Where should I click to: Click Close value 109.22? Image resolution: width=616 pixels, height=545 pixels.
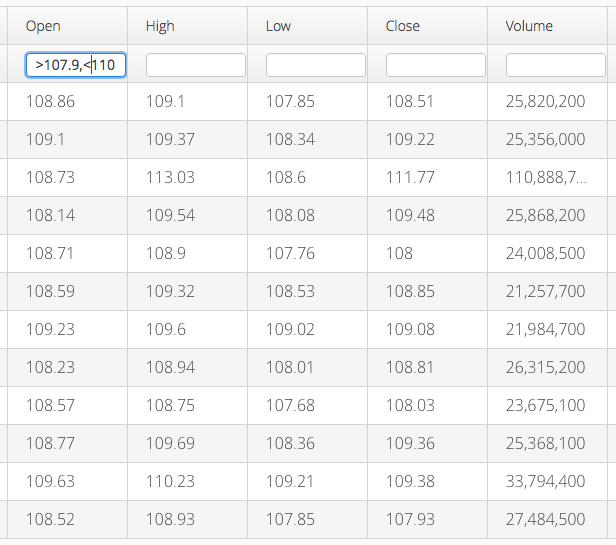410,139
